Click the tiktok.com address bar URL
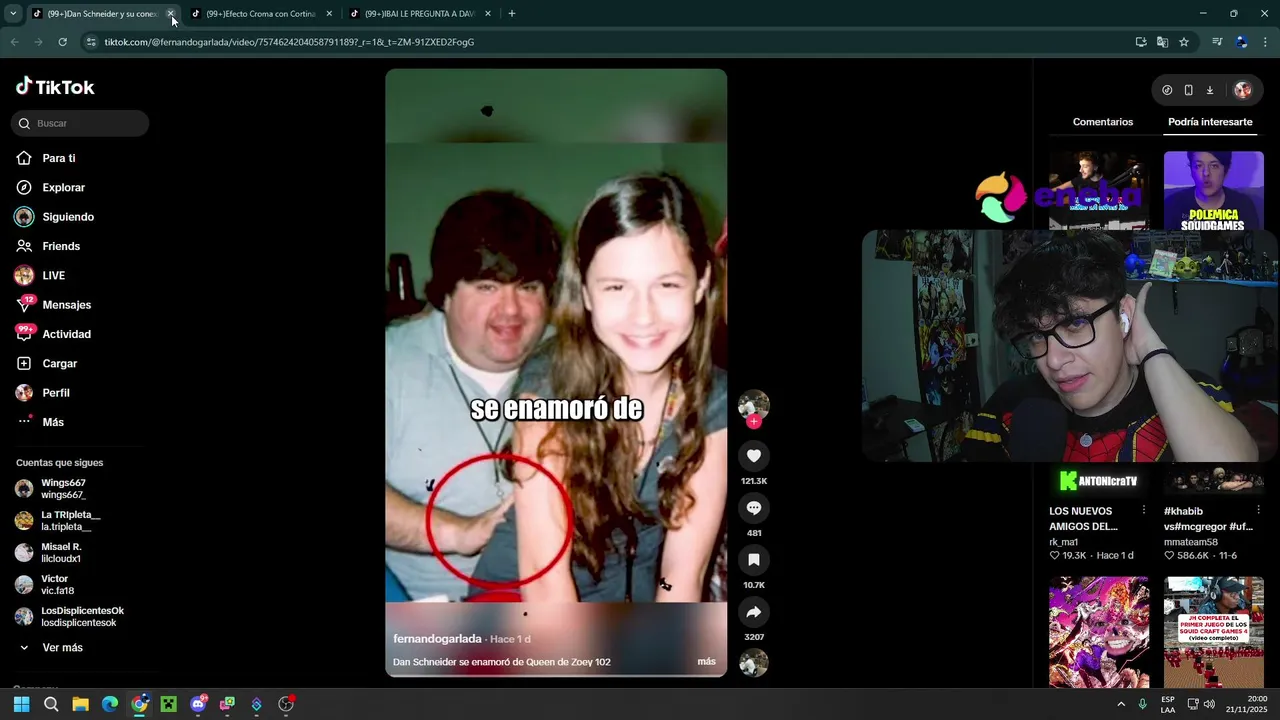 [289, 42]
